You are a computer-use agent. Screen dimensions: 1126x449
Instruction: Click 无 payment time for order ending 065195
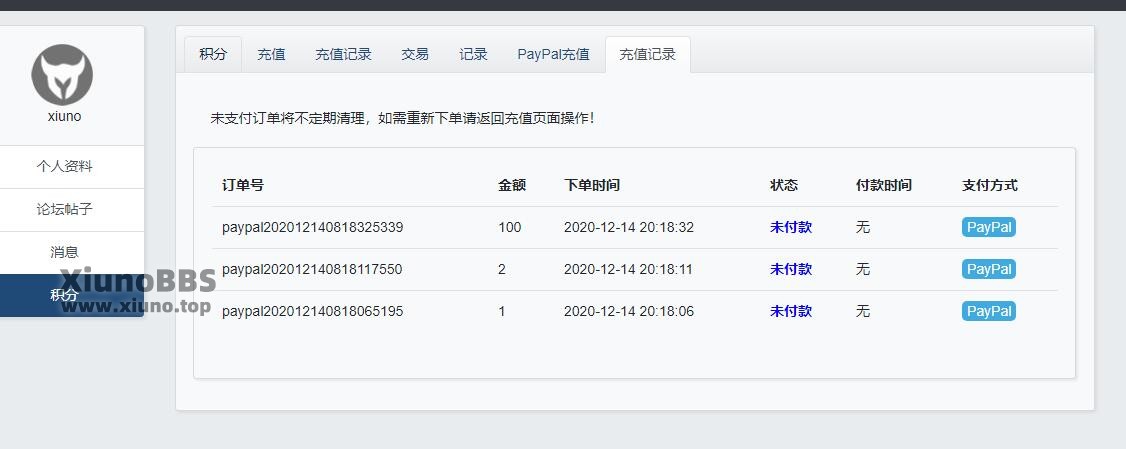click(863, 312)
